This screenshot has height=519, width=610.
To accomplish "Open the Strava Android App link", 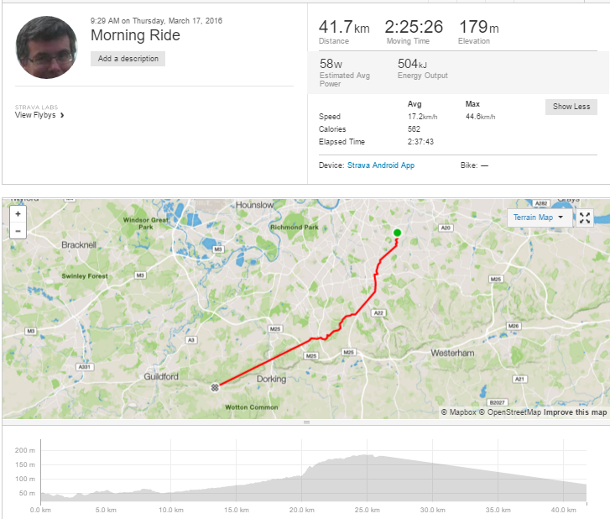I will (x=381, y=165).
